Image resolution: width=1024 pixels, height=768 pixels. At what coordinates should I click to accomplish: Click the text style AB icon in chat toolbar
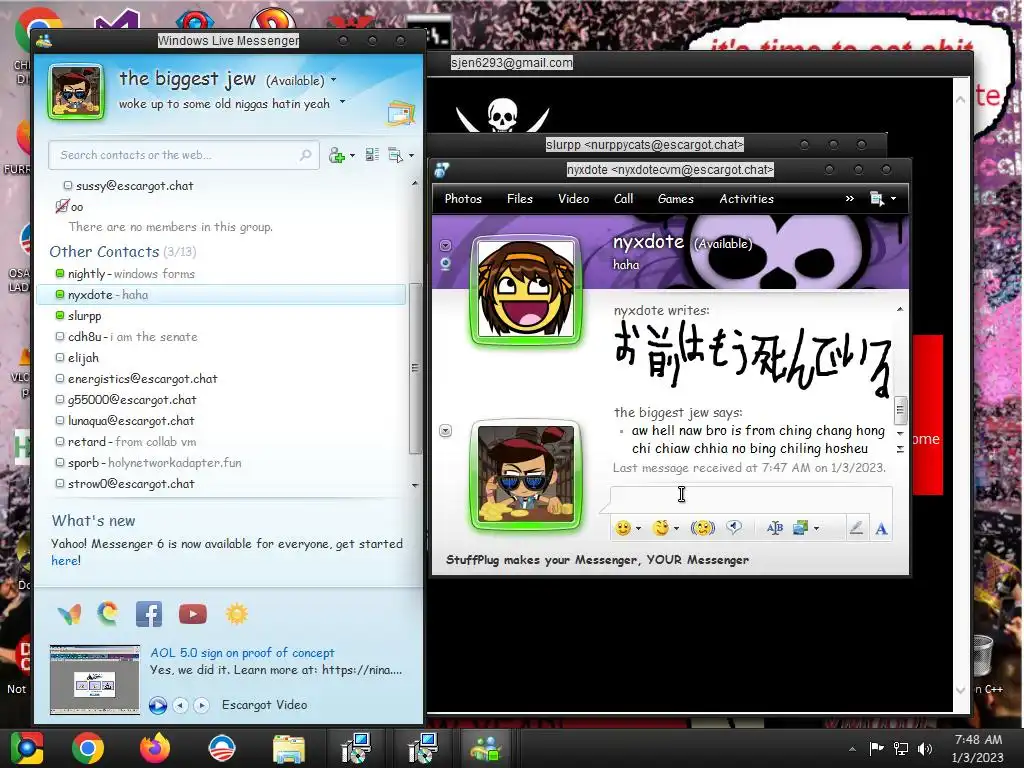pyautogui.click(x=775, y=528)
